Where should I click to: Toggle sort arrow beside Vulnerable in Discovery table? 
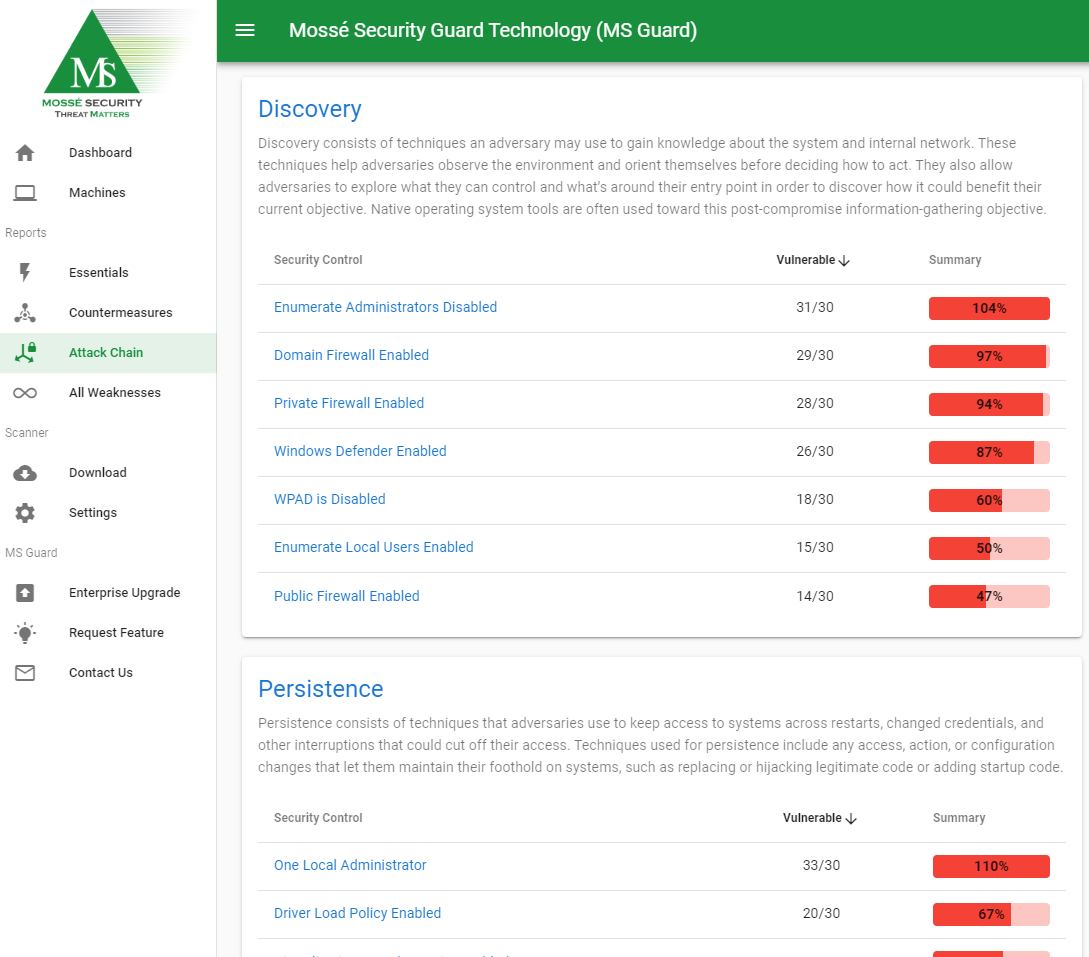844,260
